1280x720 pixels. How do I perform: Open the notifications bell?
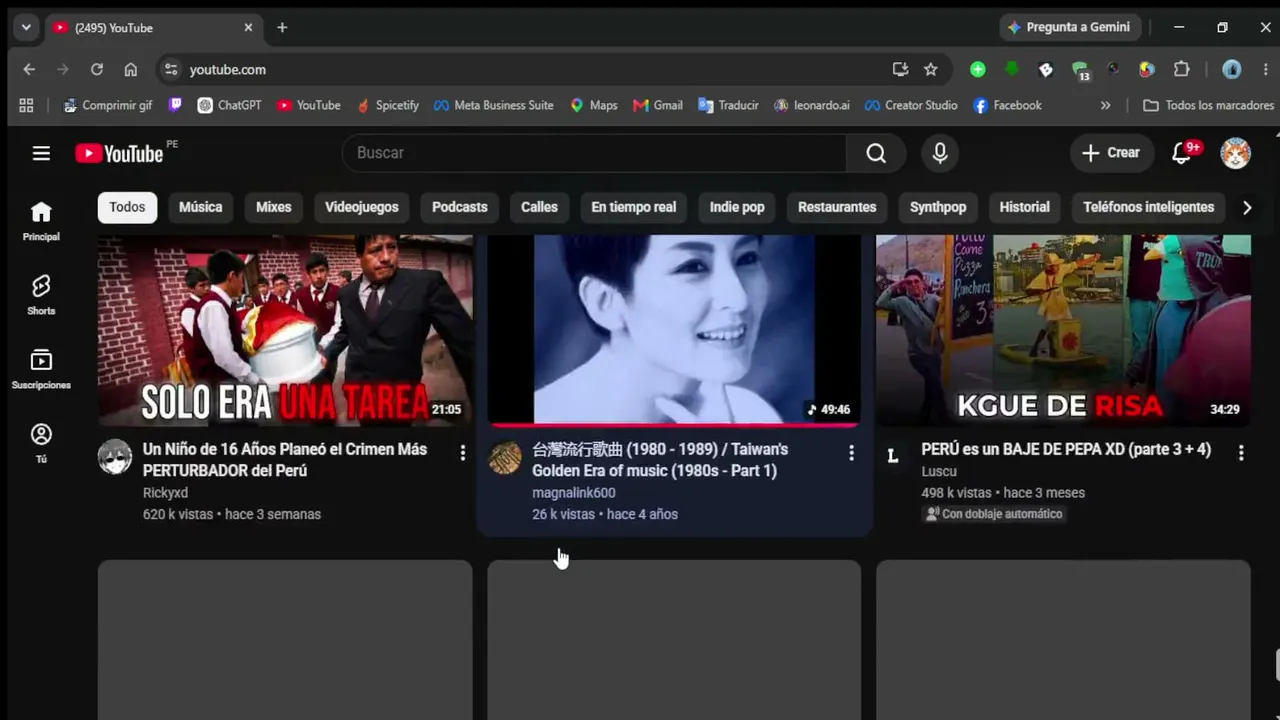point(1182,153)
